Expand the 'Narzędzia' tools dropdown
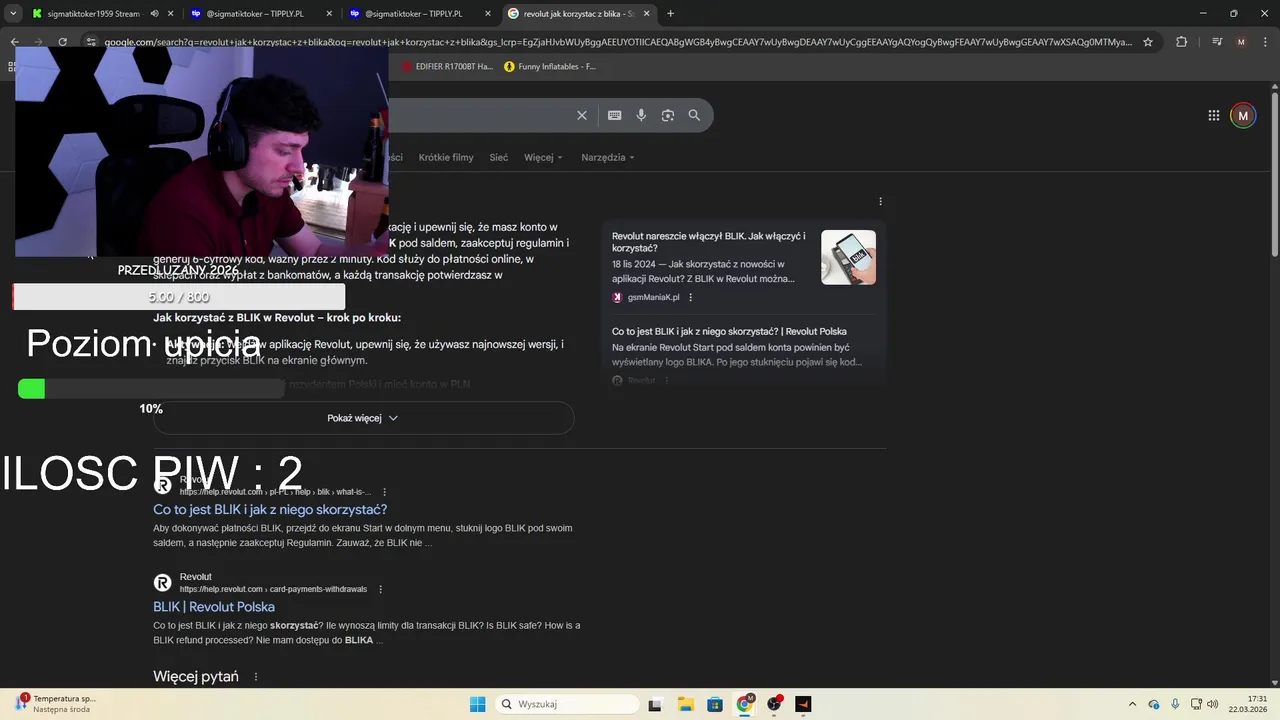 tap(608, 157)
